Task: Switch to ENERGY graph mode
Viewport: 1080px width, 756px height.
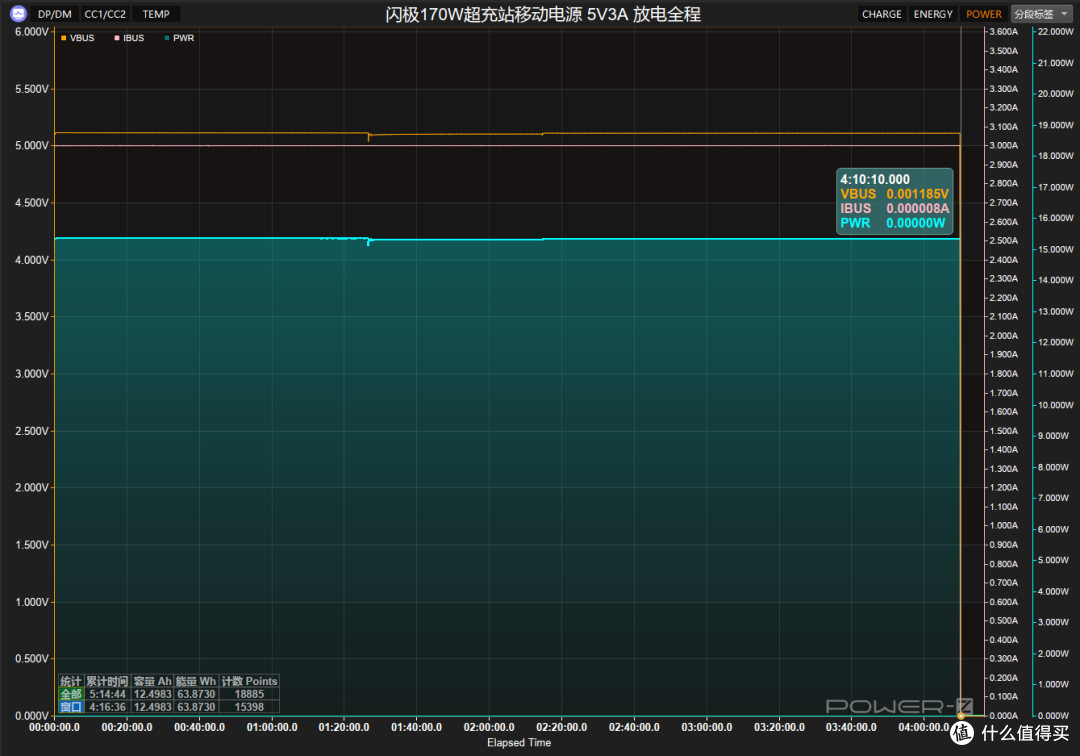Action: point(933,14)
